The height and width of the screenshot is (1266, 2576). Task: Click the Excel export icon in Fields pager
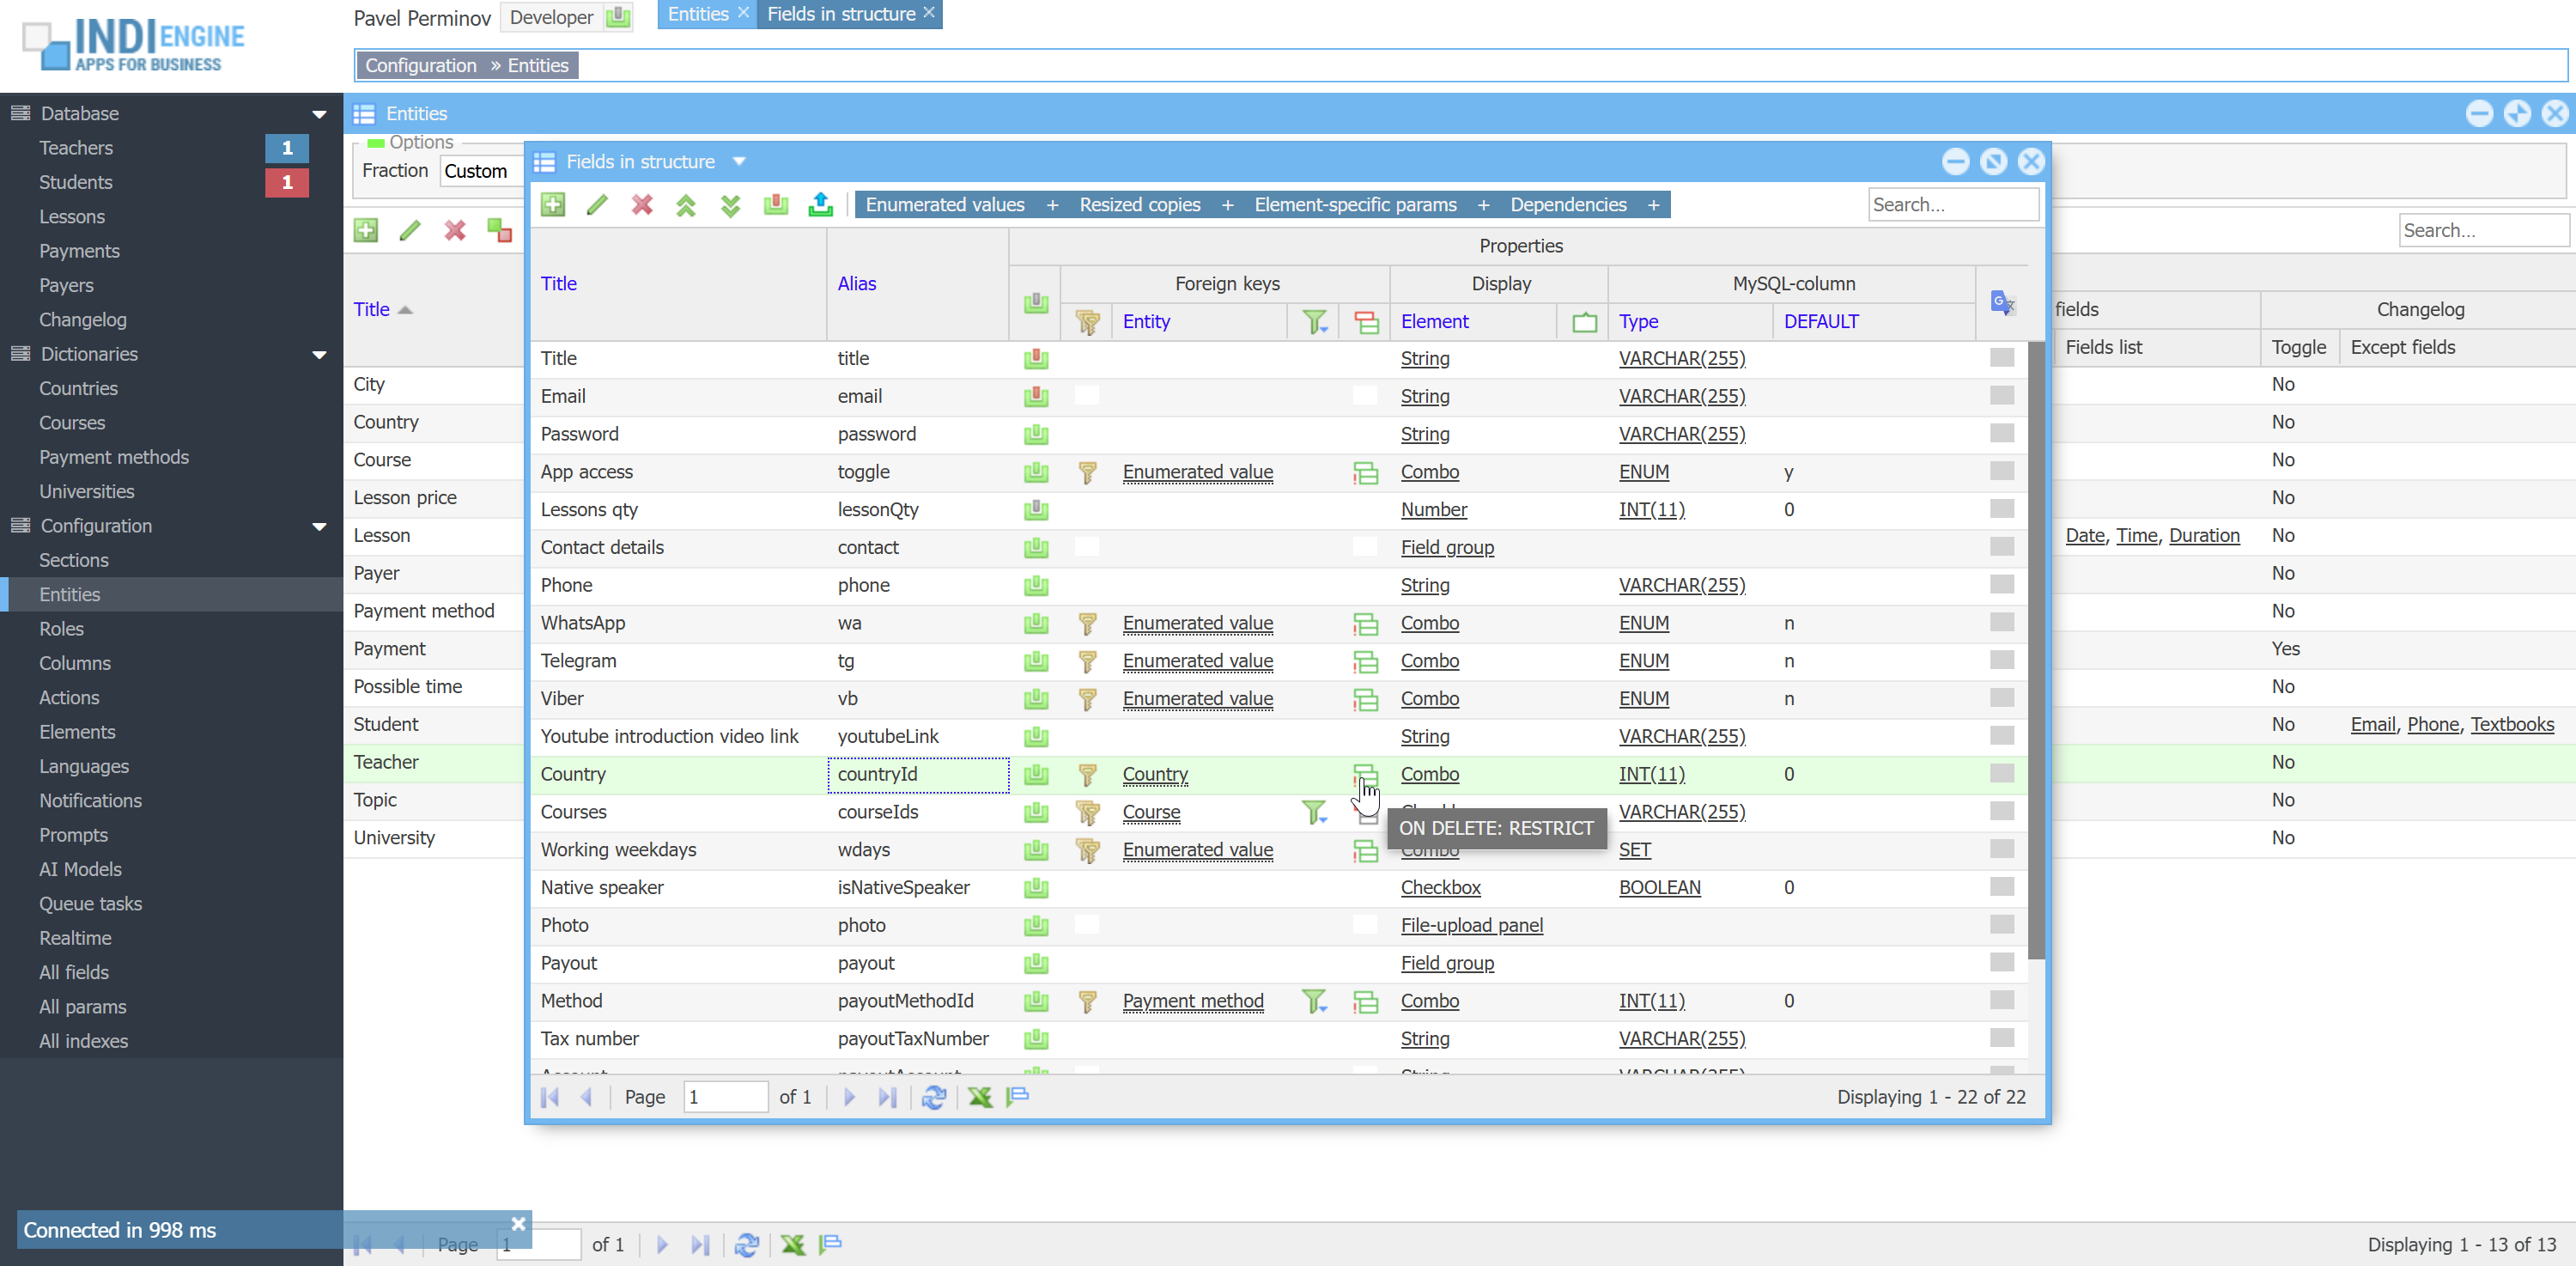coord(980,1097)
